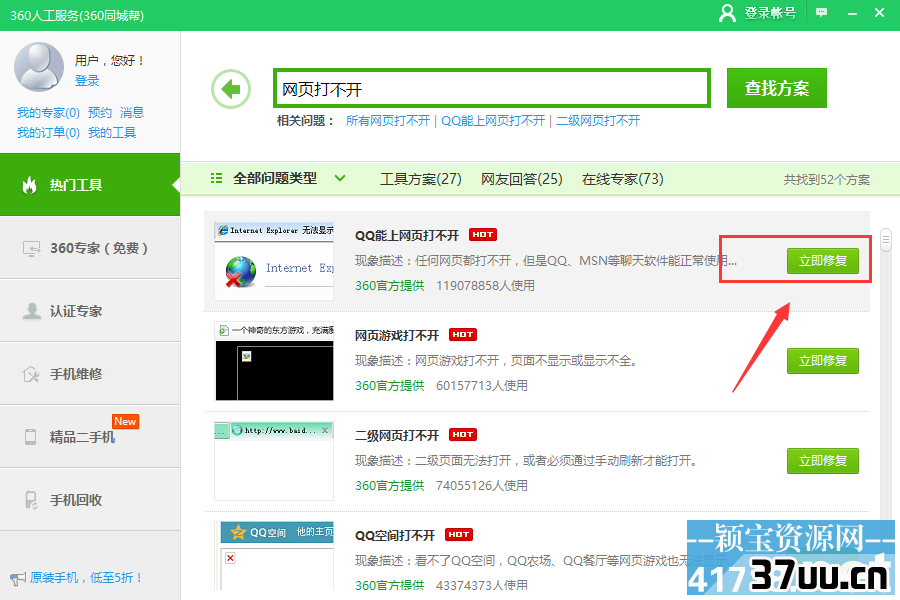Switch to 工具方案(27) tab
The image size is (900, 600).
(421, 179)
